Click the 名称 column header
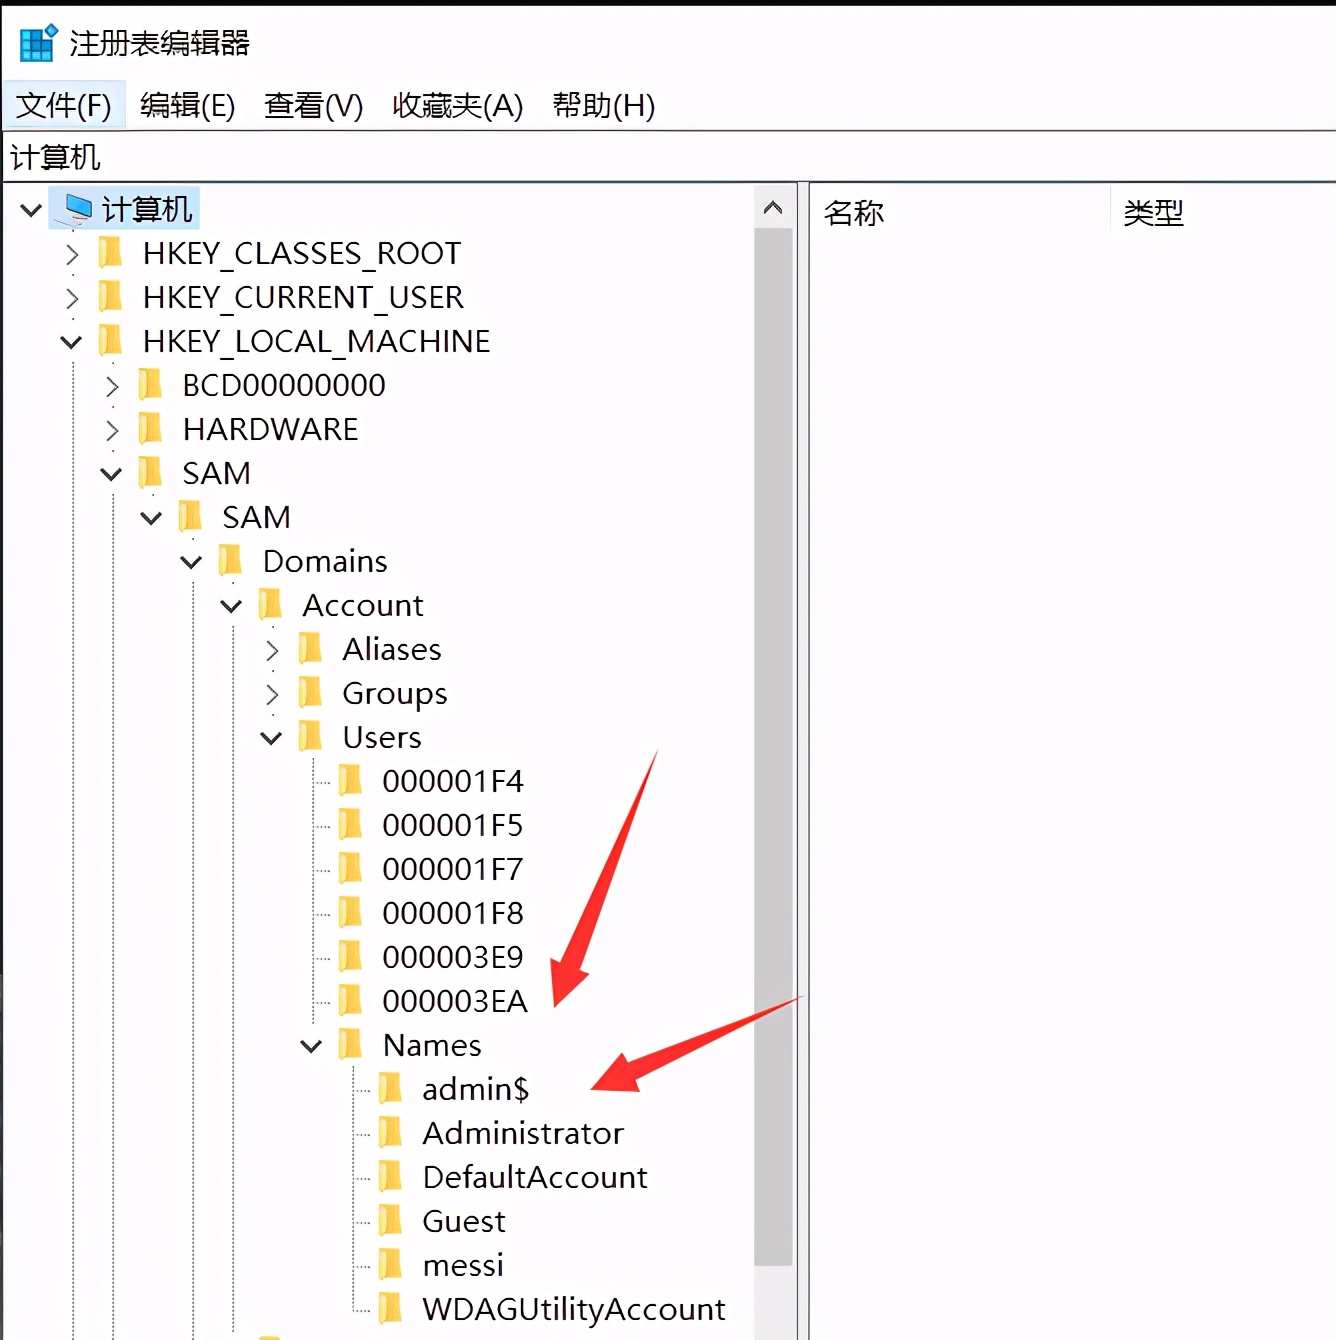Image resolution: width=1336 pixels, height=1340 pixels. [854, 212]
